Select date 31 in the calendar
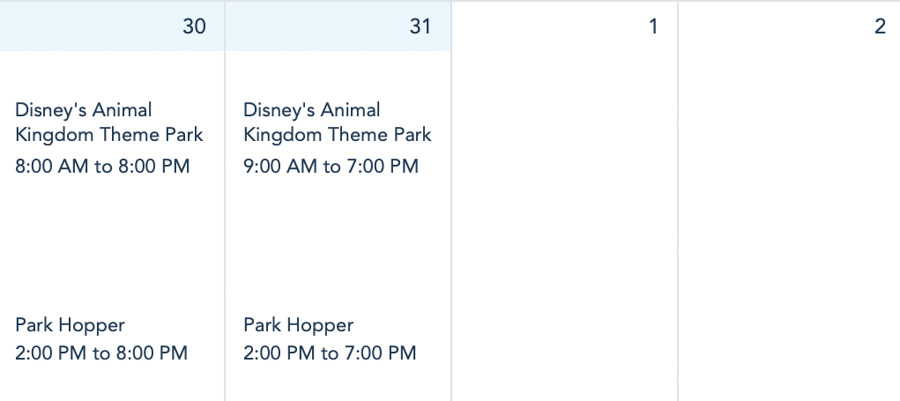The width and height of the screenshot is (900, 401). coord(420,27)
